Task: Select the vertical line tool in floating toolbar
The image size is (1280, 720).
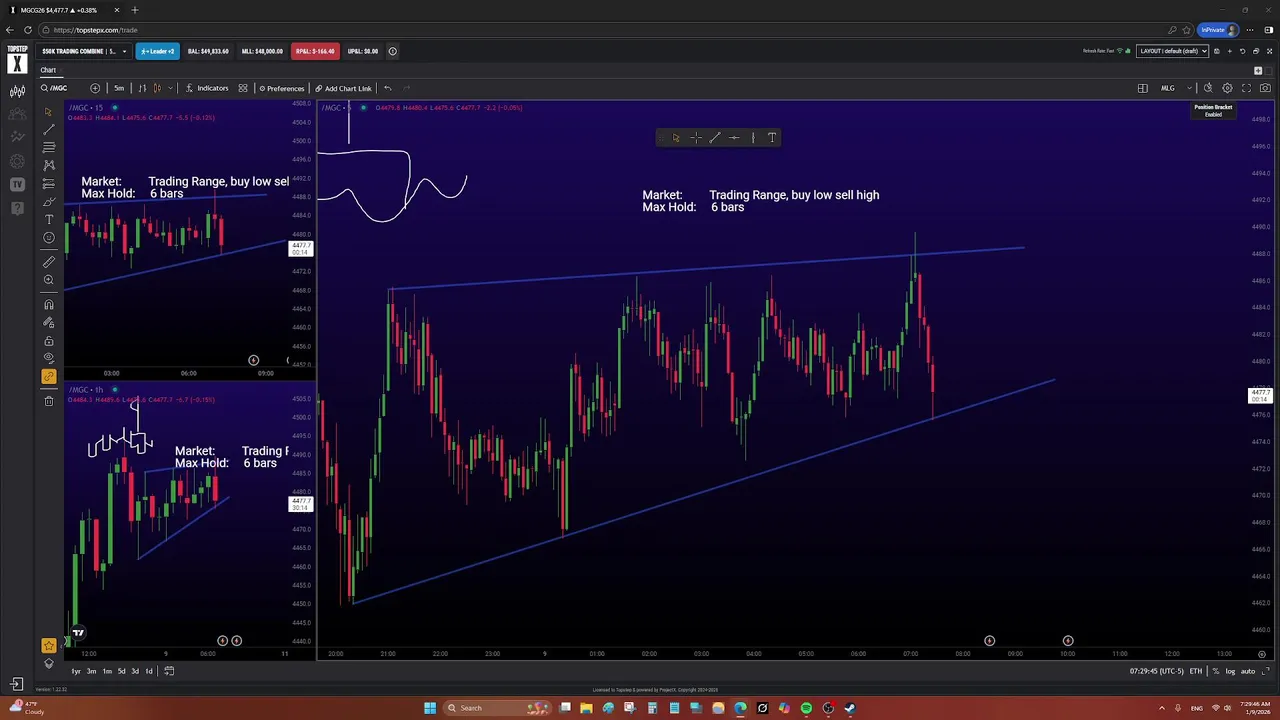Action: coord(753,138)
